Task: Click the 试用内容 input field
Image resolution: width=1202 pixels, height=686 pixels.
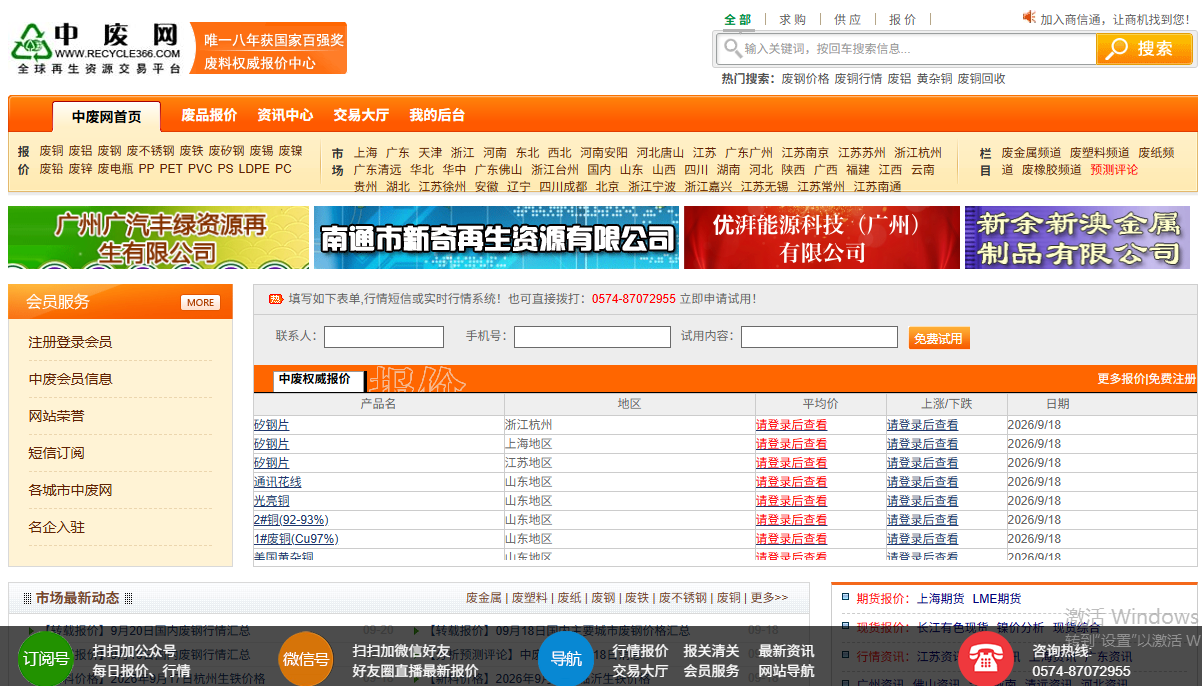Action: pos(819,337)
